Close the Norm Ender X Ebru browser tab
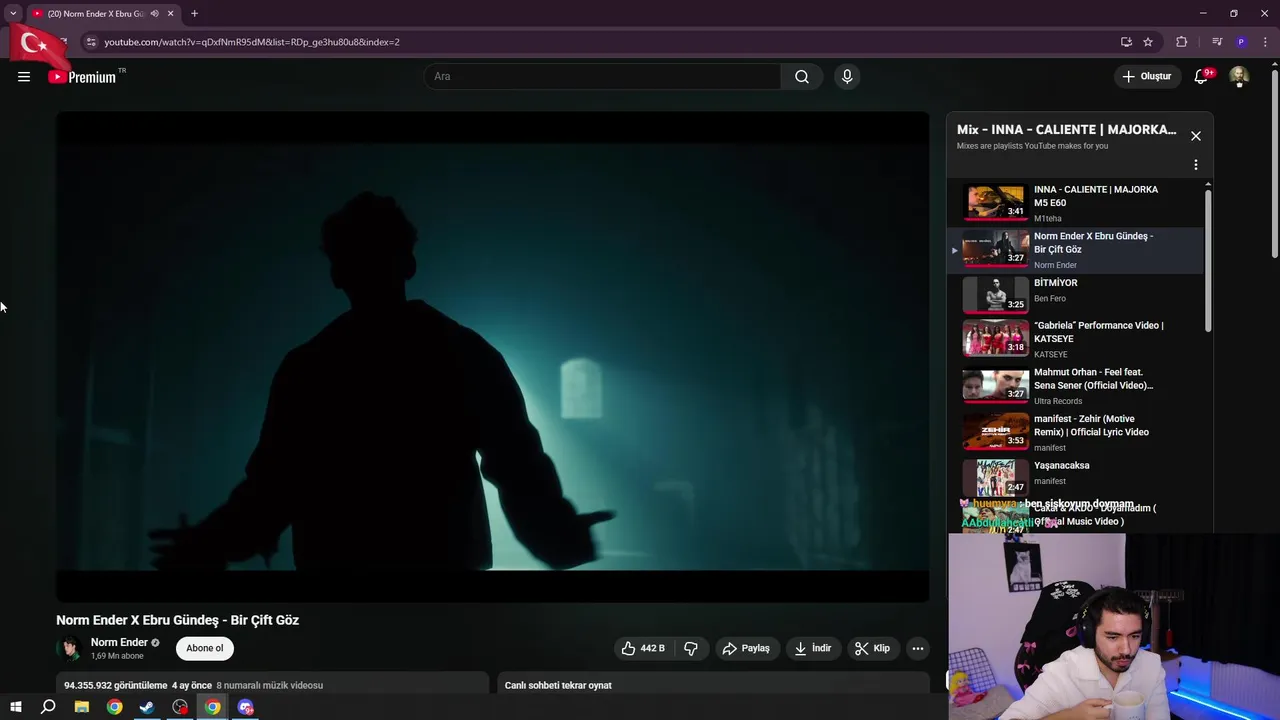Image resolution: width=1280 pixels, height=720 pixels. click(x=171, y=14)
